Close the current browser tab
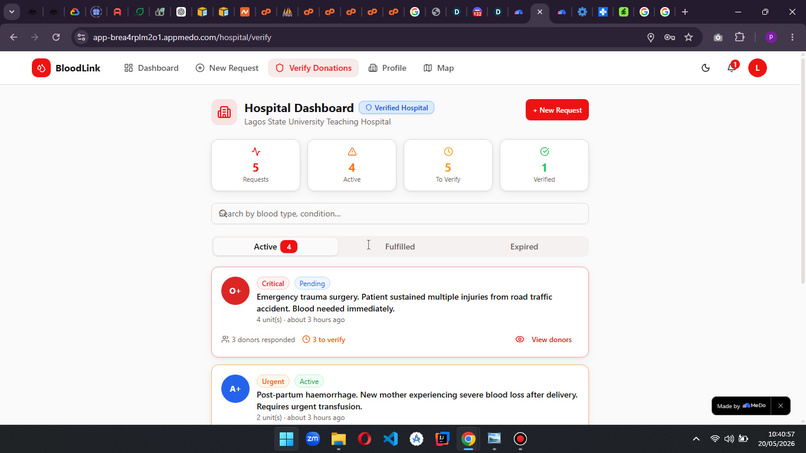The width and height of the screenshot is (806, 453). [539, 12]
